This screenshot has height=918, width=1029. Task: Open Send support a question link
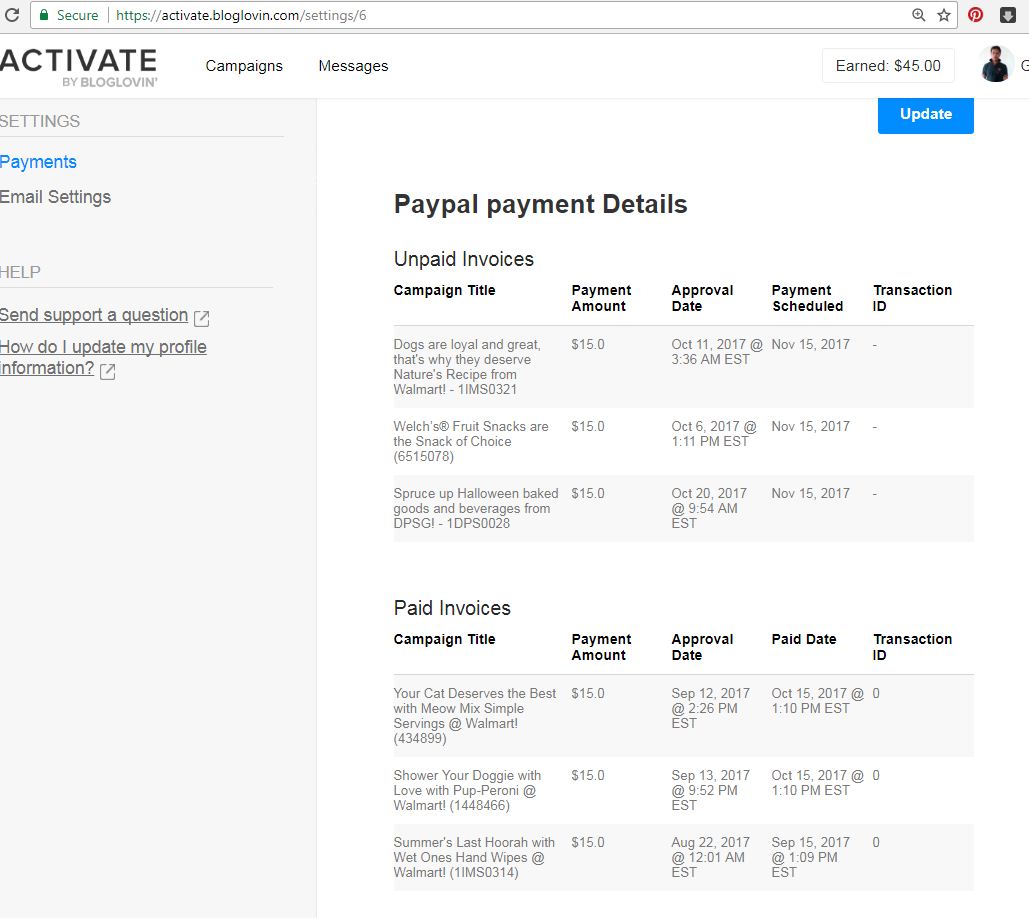click(x=94, y=315)
